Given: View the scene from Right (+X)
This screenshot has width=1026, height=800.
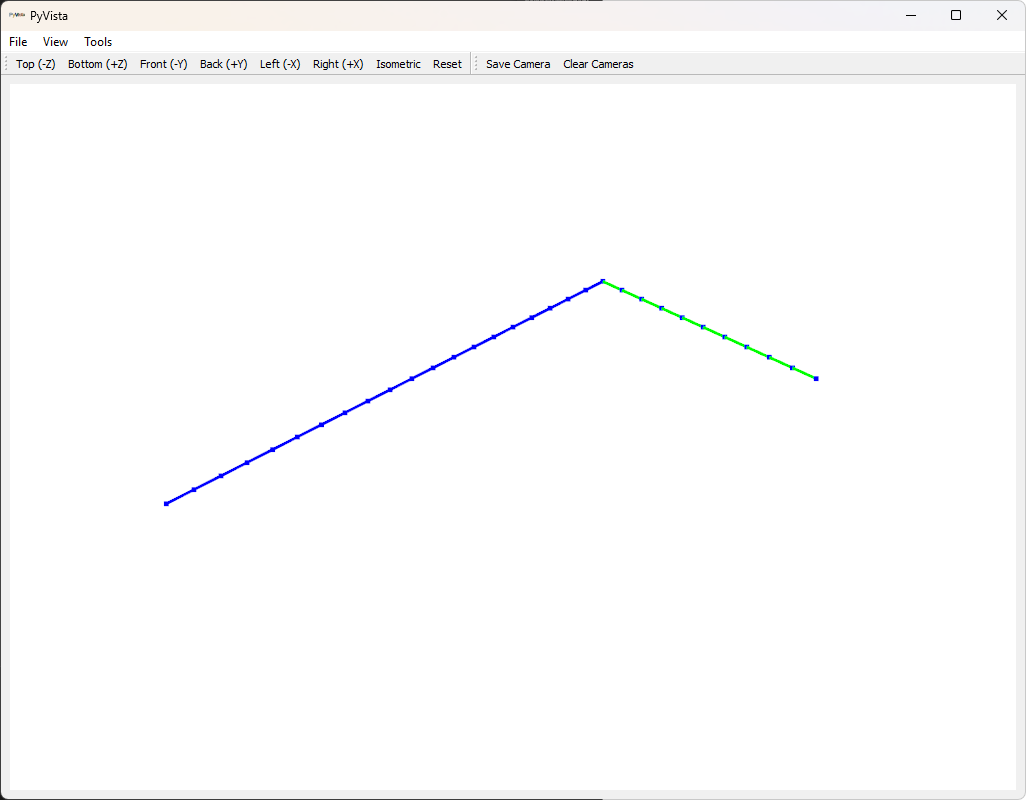Looking at the screenshot, I should (337, 63).
